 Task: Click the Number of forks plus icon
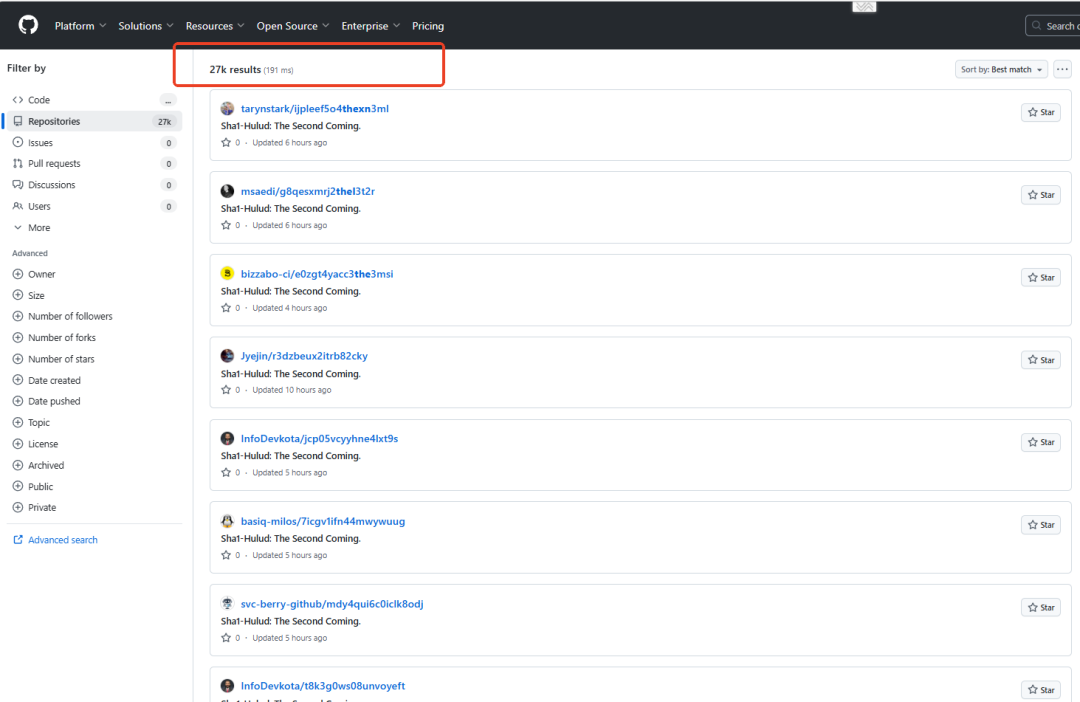18,338
